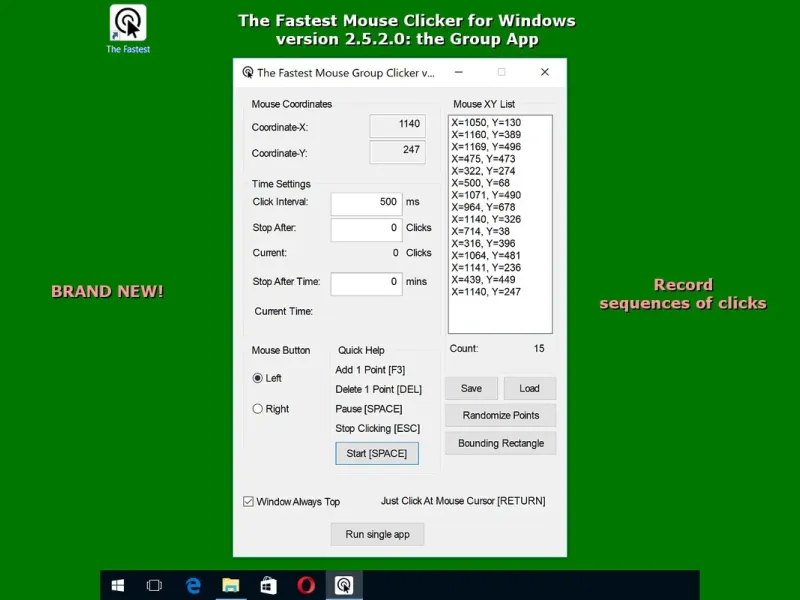Image resolution: width=800 pixels, height=600 pixels.
Task: Click the Stop Clicking [ESC] help text
Action: tap(378, 428)
